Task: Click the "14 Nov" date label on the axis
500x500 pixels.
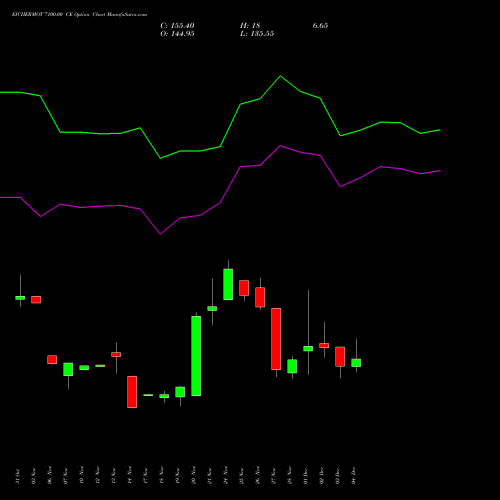Action: tap(130, 476)
